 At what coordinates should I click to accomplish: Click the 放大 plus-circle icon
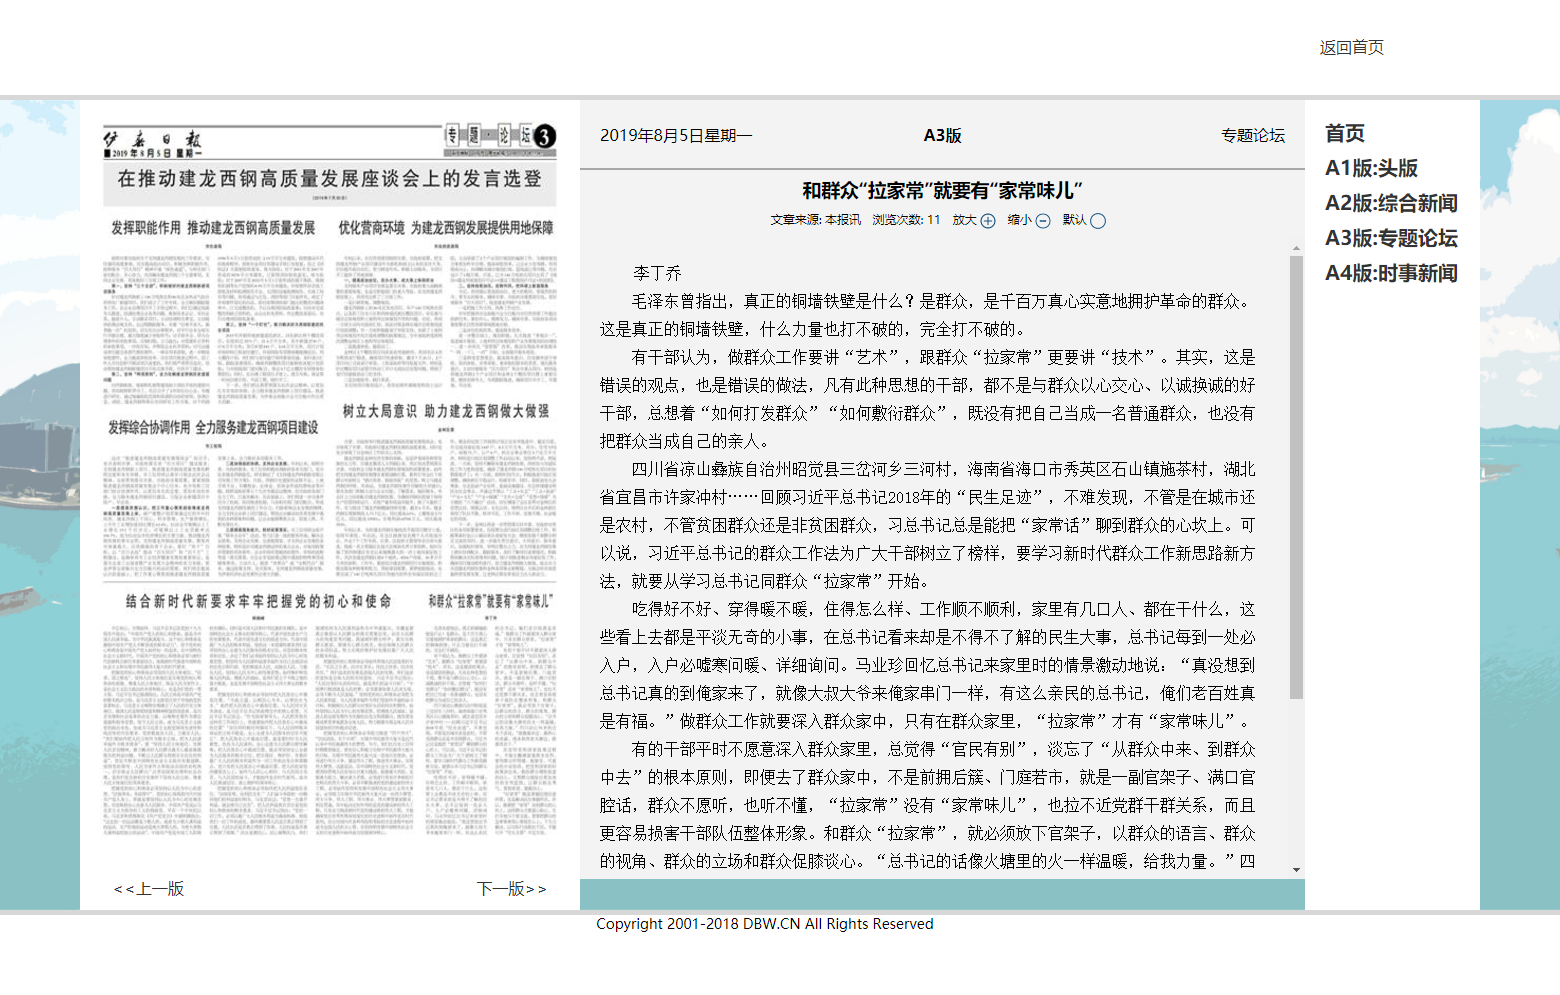(x=988, y=221)
